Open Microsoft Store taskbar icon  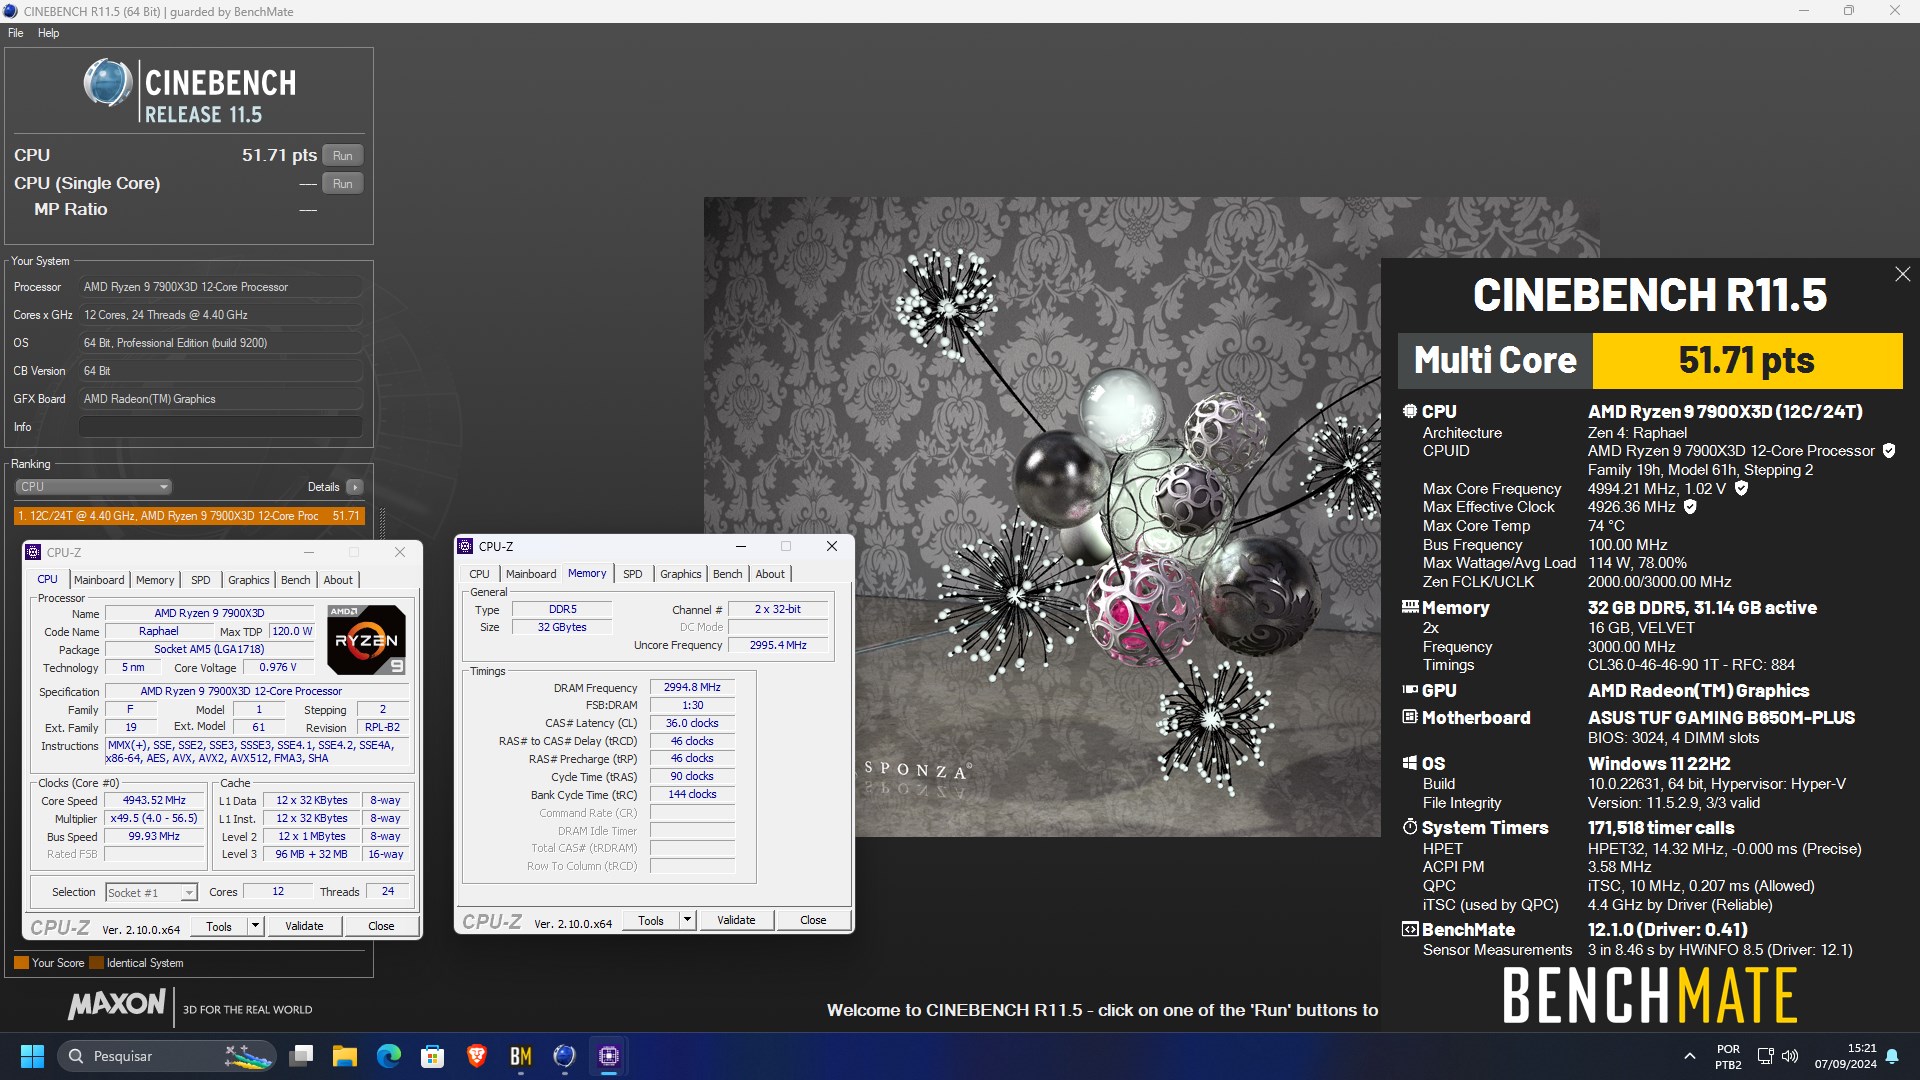433,1056
